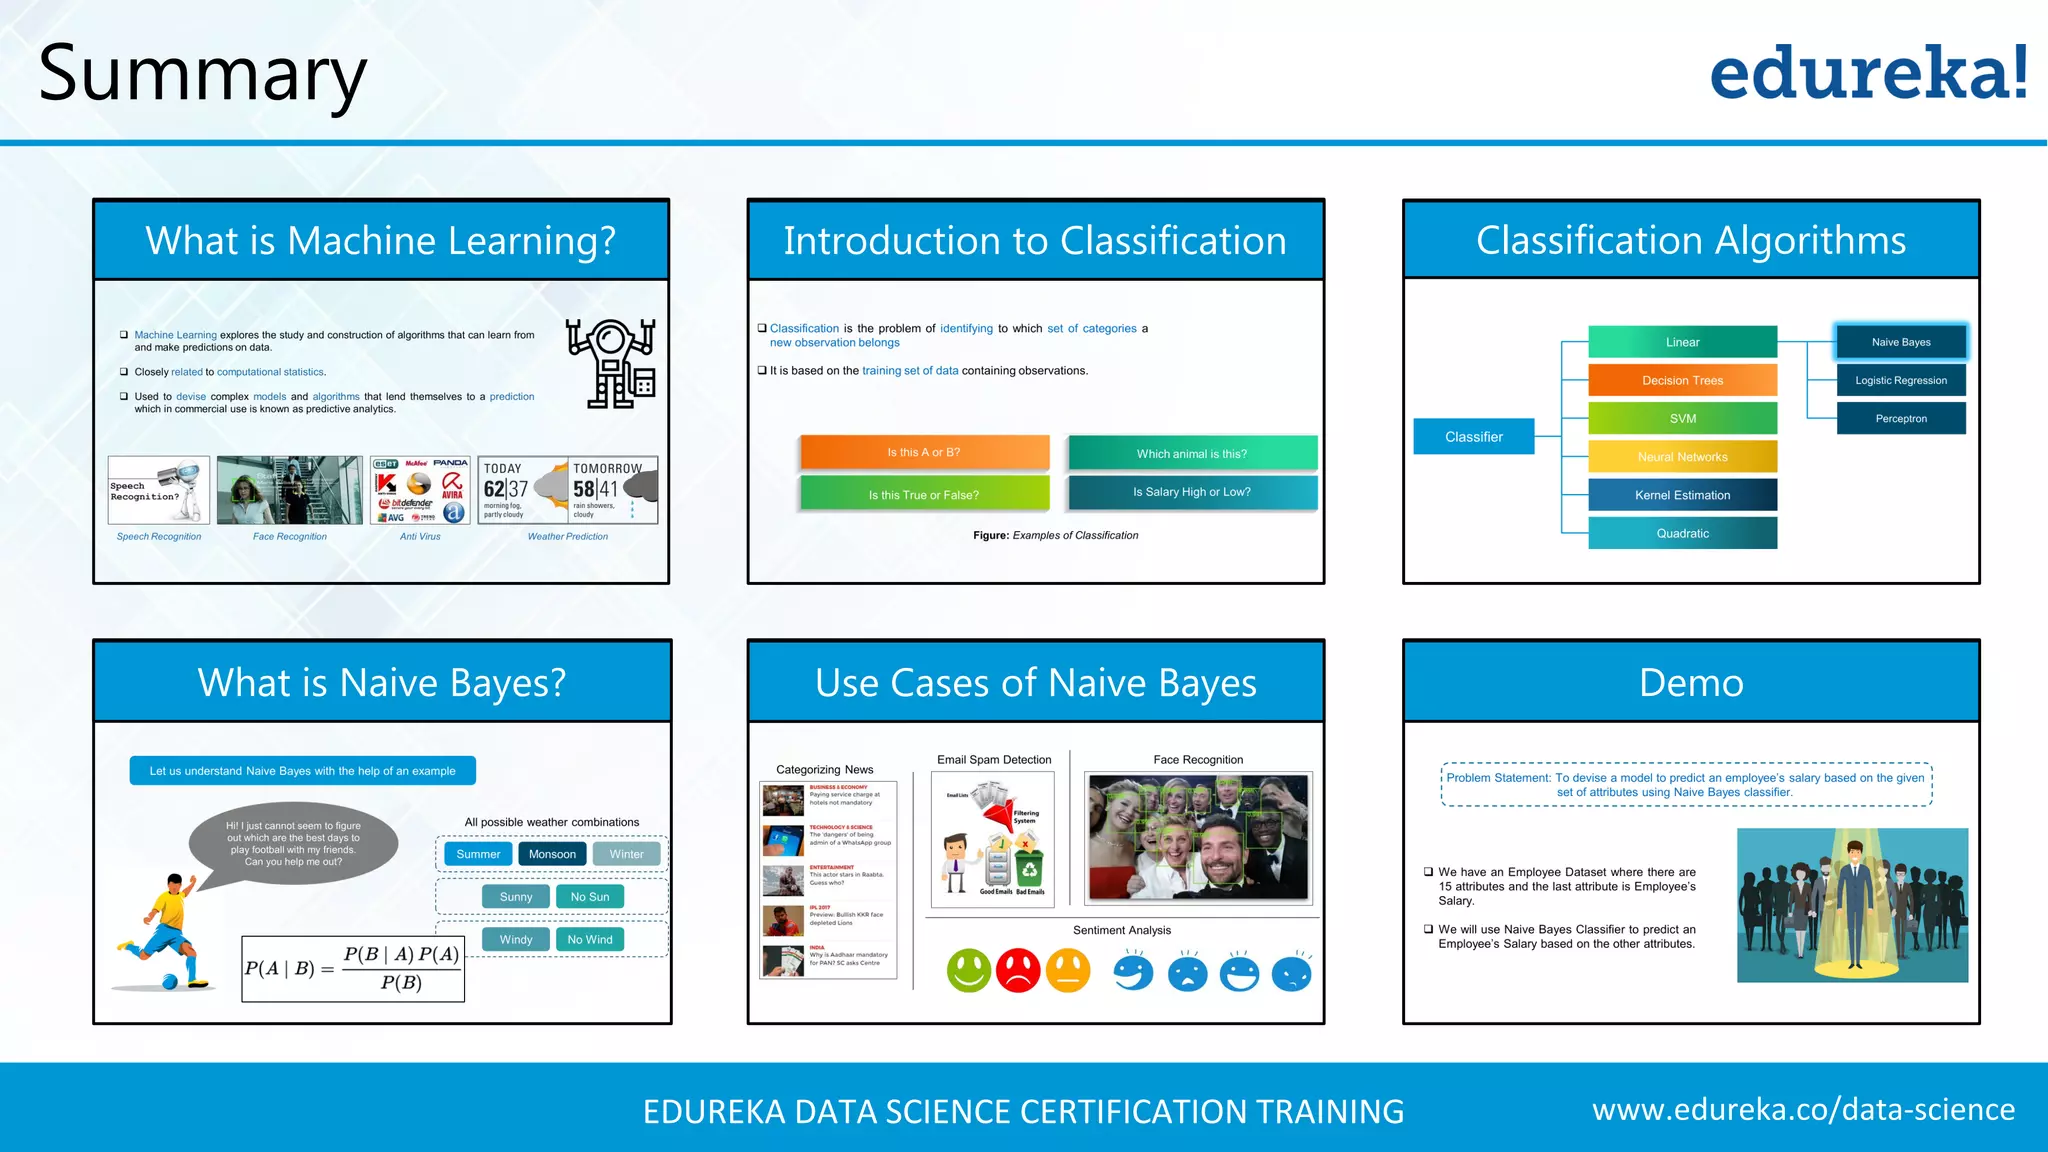Click the Naive Bayes classifier box
The height and width of the screenshot is (1152, 2048).
pos(1900,342)
